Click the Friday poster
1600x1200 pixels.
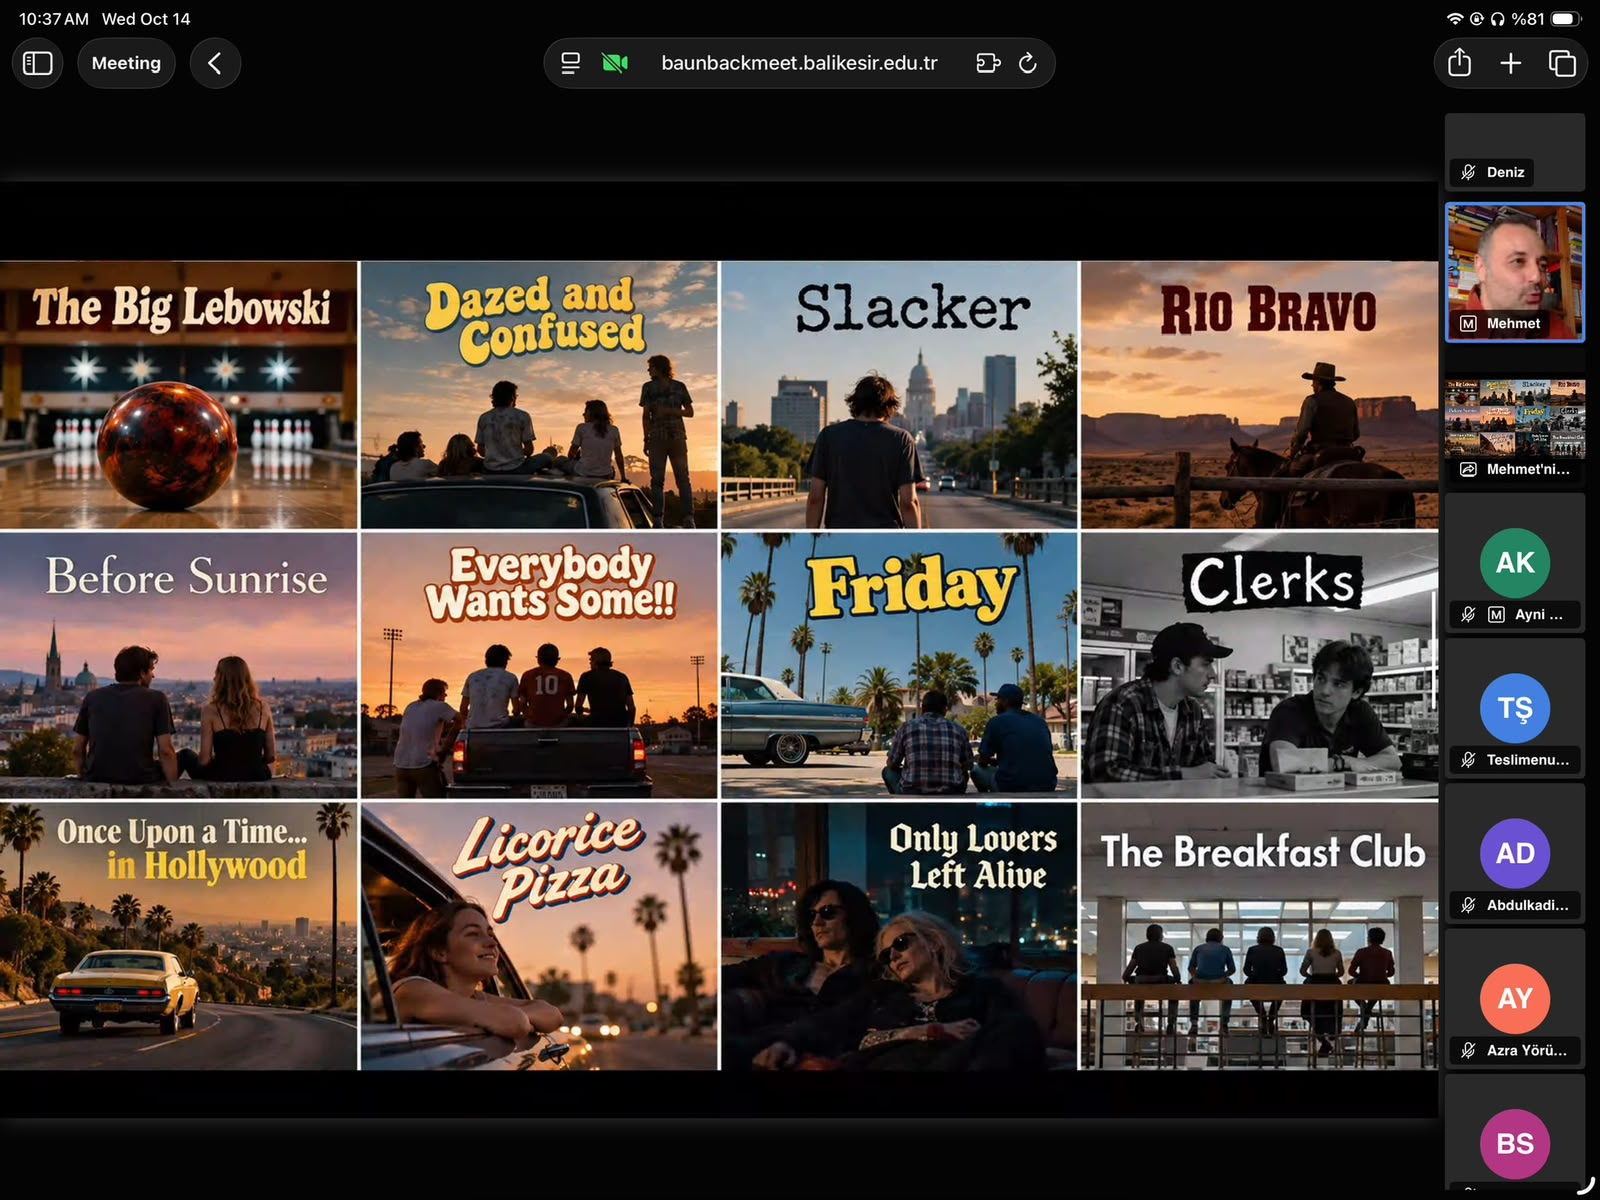[x=899, y=665]
